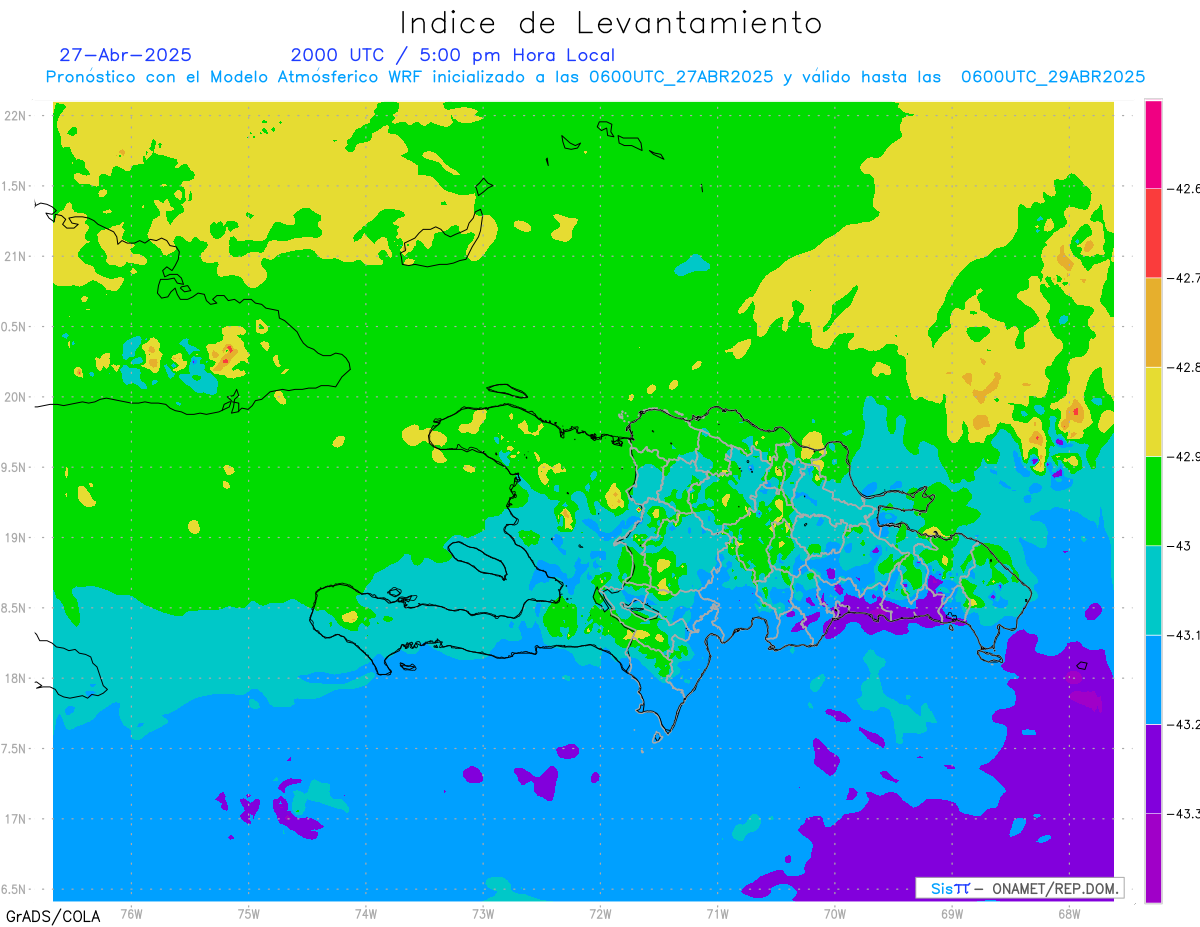Click the 'Pronóstico con el Modelo Atmósferico WRF' line
The width and height of the screenshot is (1200, 927).
coord(595,77)
